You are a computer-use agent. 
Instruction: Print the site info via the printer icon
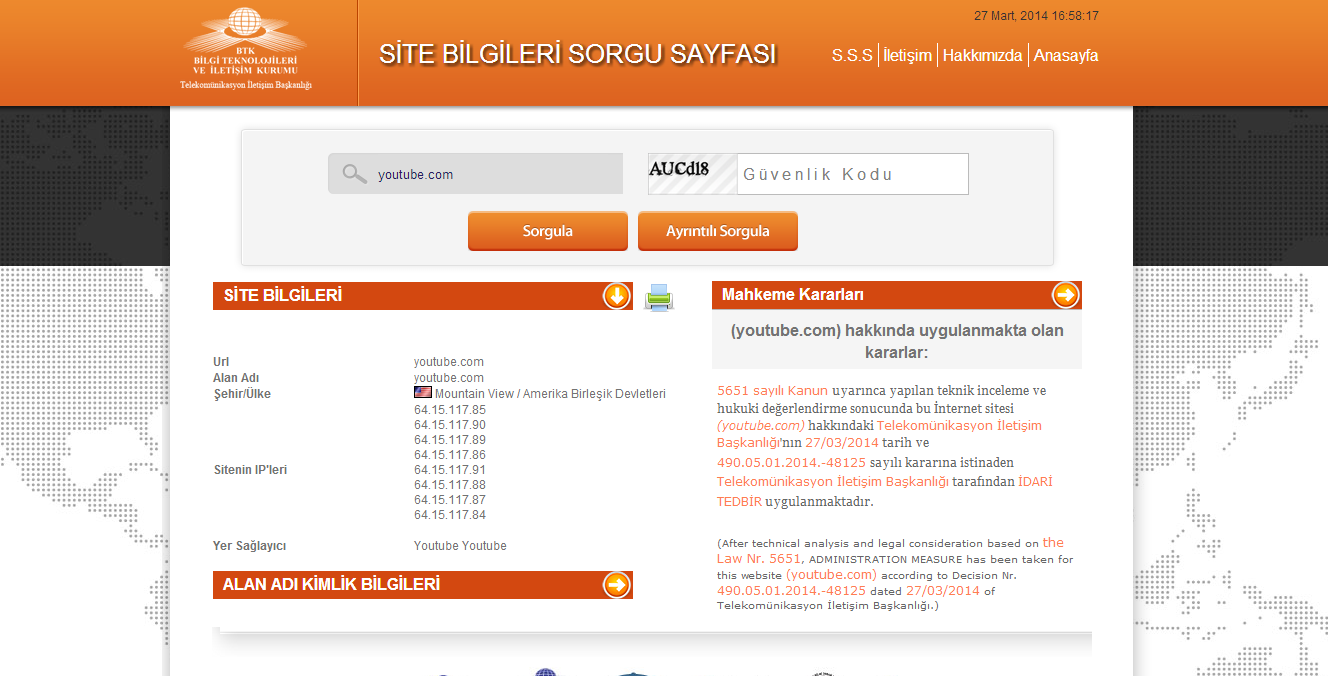(x=659, y=297)
